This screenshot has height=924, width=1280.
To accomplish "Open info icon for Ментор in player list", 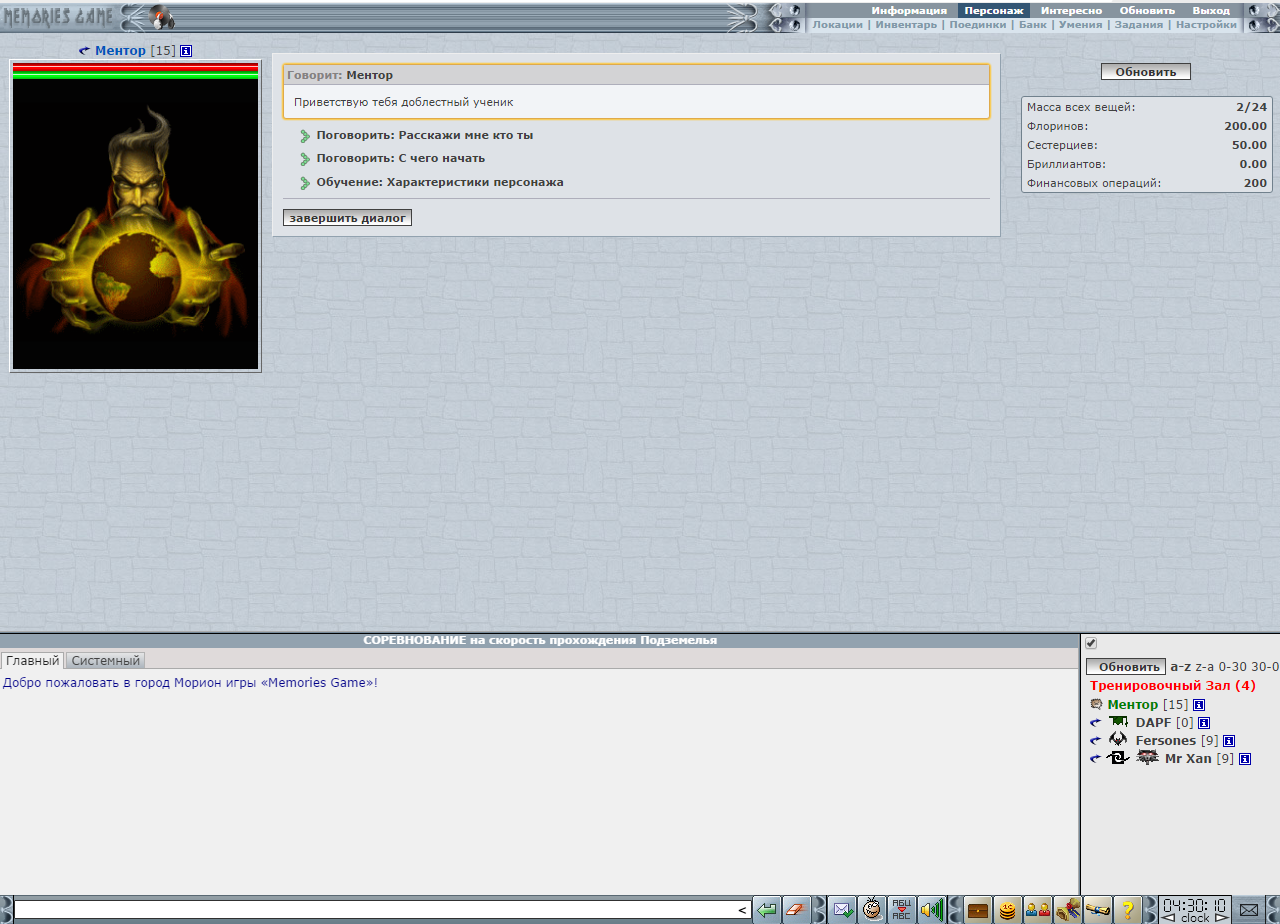I will click(x=1199, y=705).
